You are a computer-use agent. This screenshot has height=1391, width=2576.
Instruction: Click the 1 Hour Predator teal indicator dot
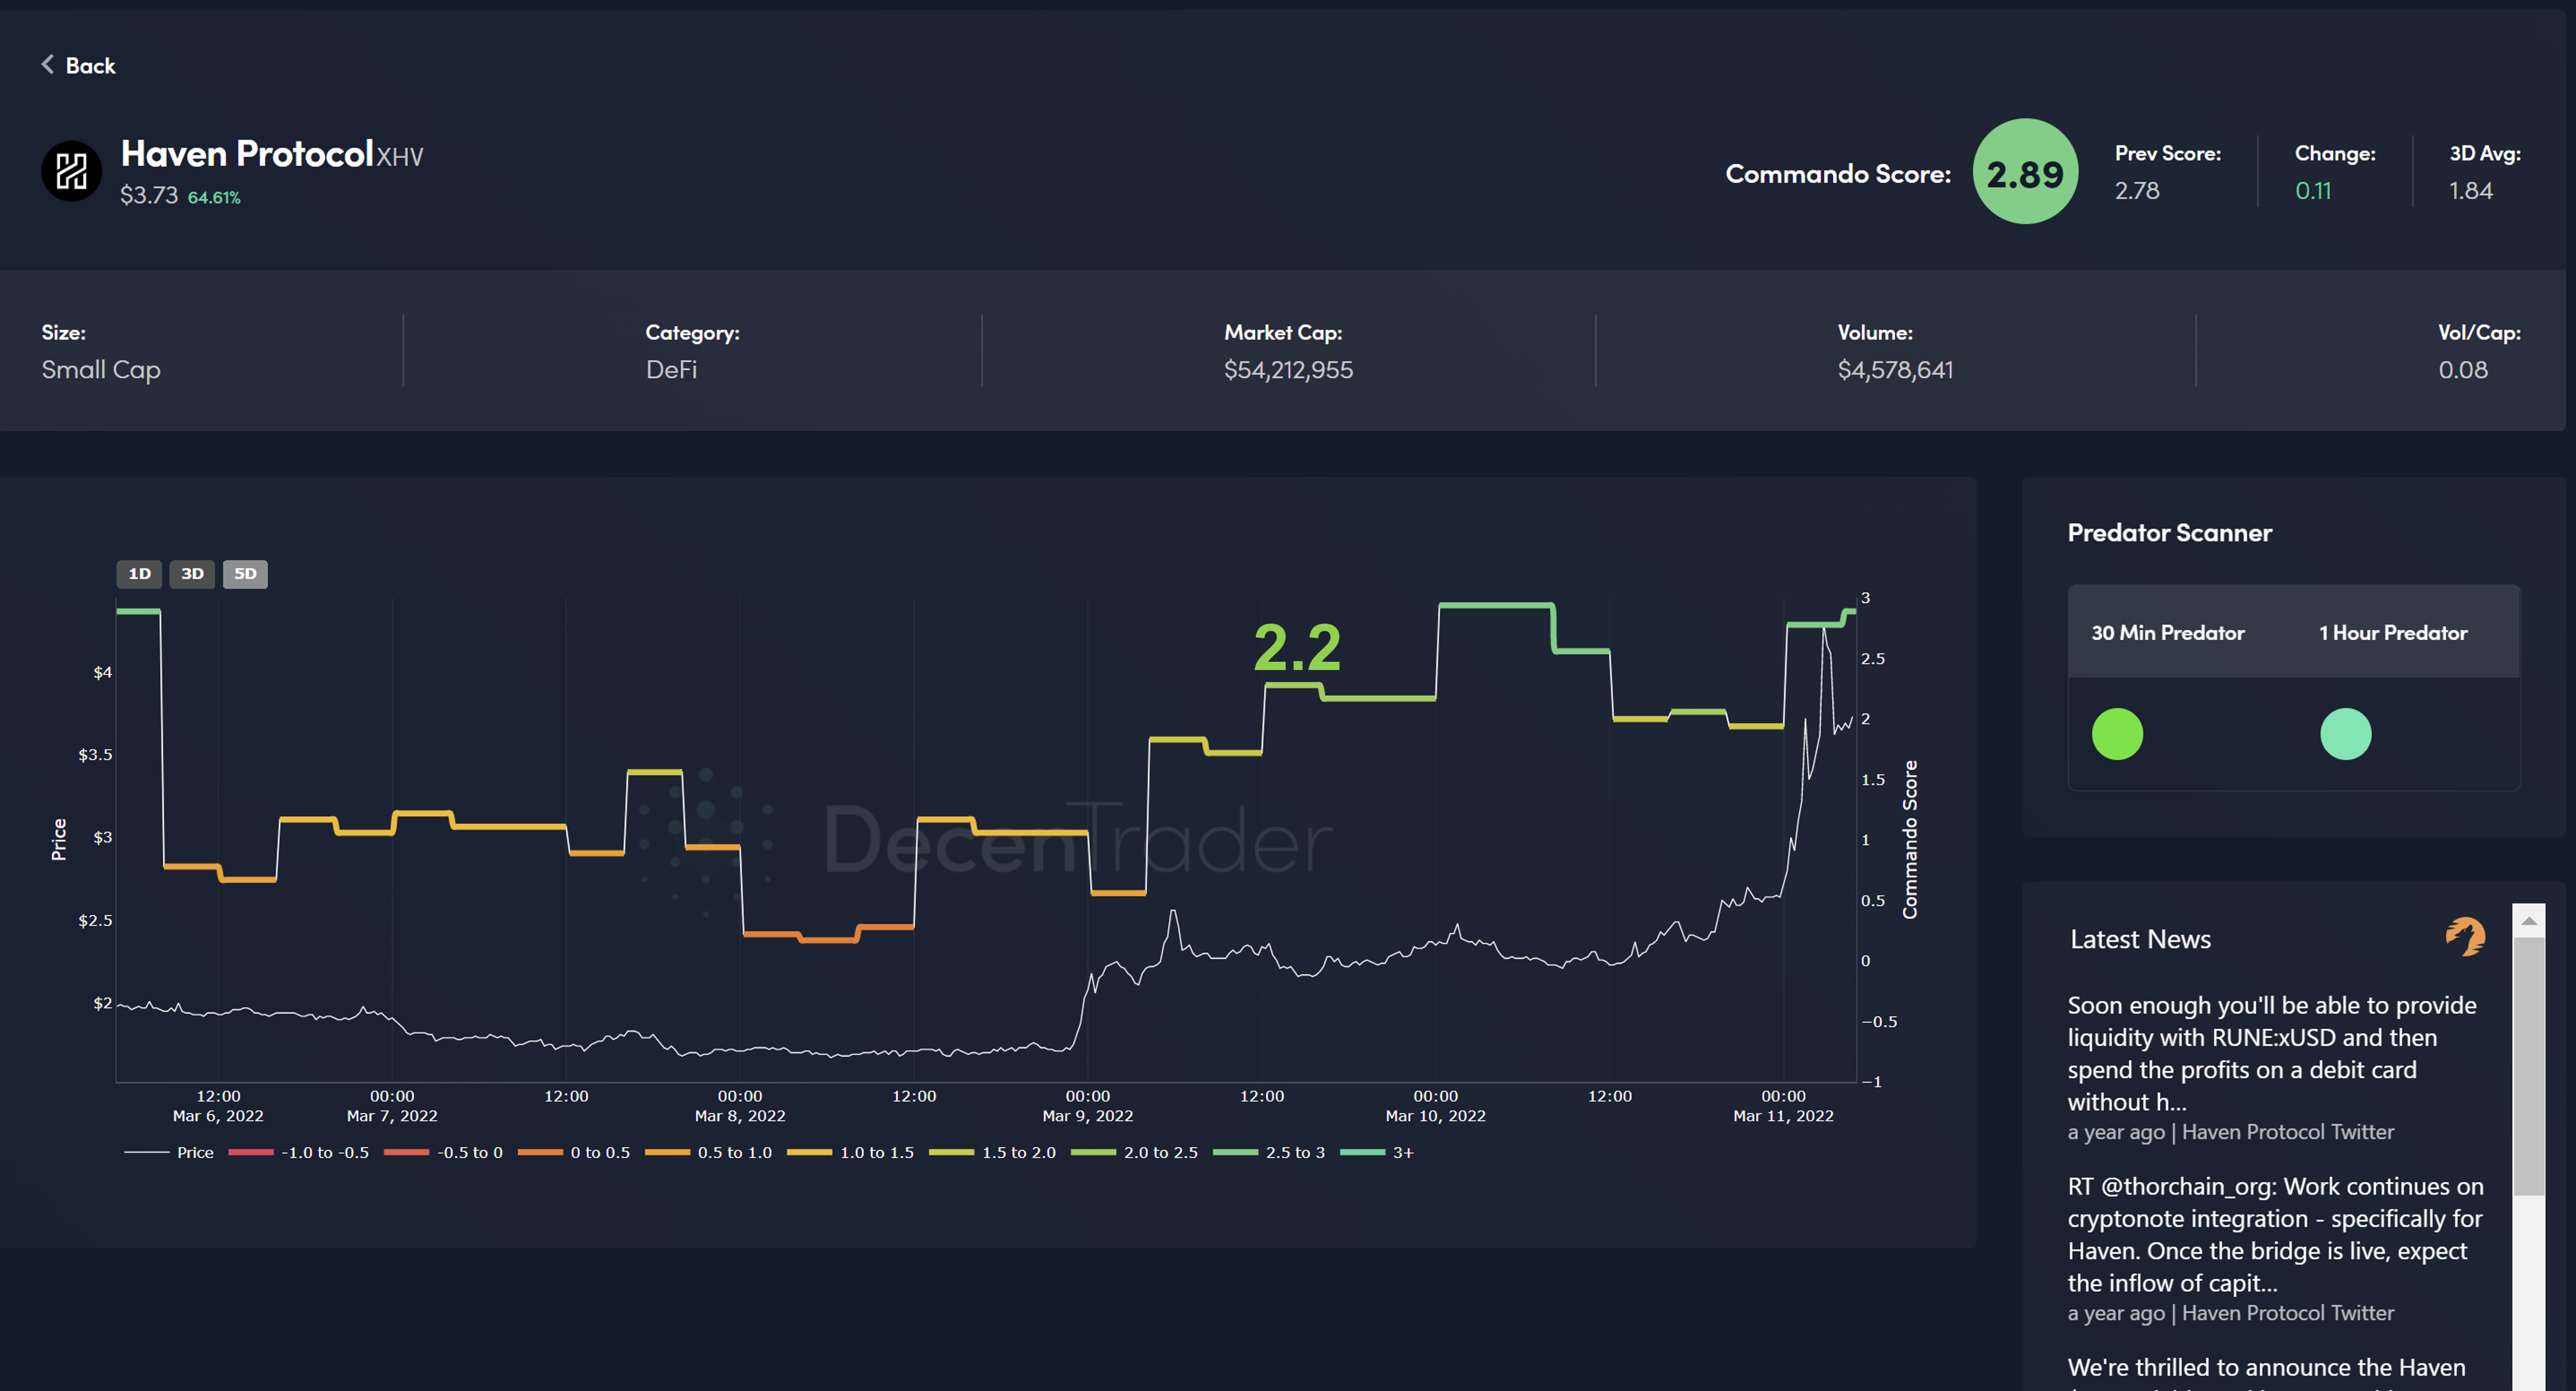[2345, 734]
